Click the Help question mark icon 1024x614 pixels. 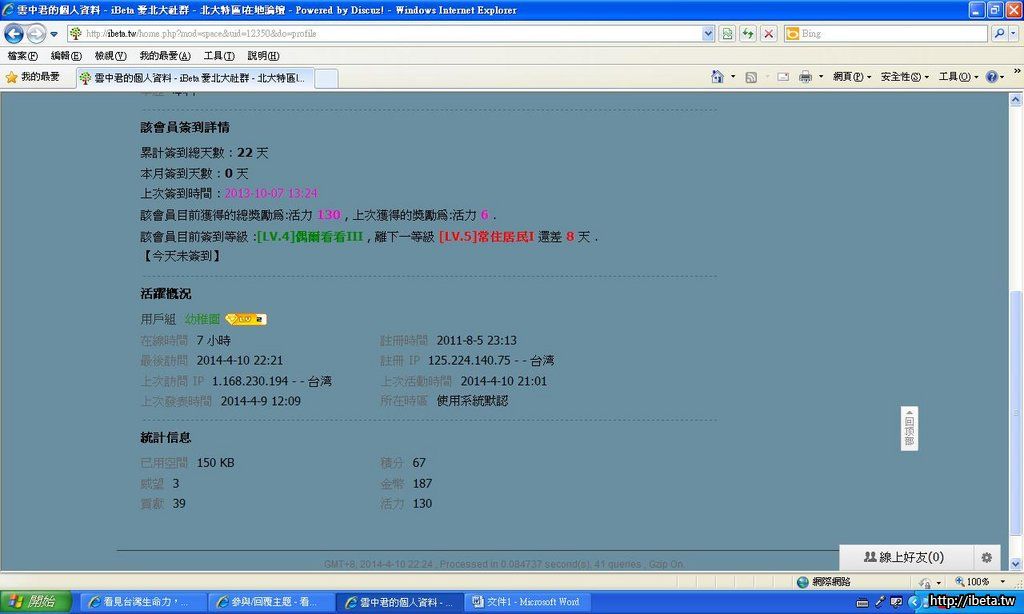tap(991, 77)
